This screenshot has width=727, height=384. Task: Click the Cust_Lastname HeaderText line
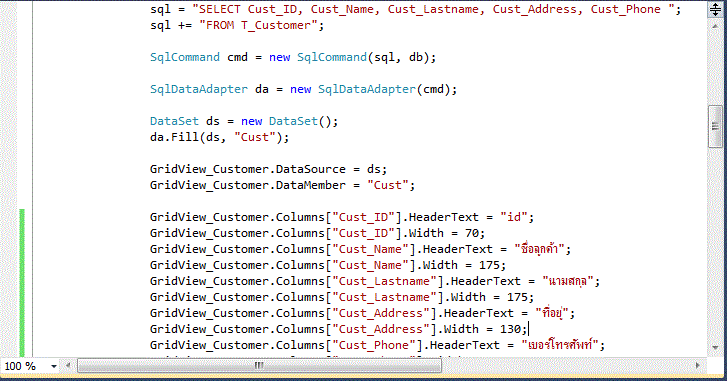click(x=375, y=282)
